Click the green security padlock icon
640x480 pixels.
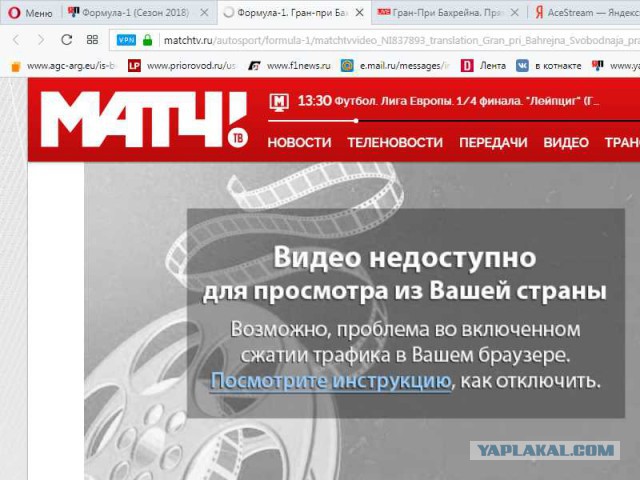coord(147,40)
